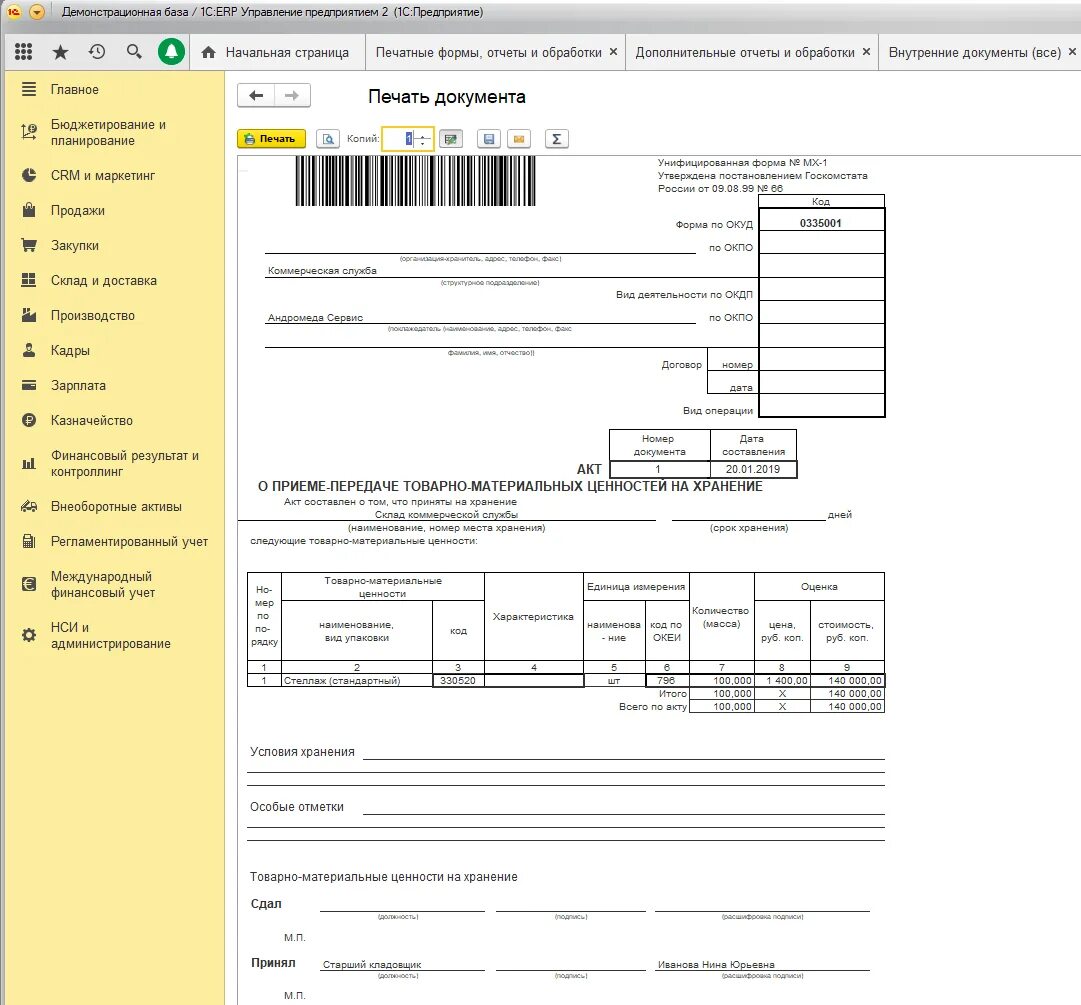Navigate forward with right arrow button

tap(292, 96)
